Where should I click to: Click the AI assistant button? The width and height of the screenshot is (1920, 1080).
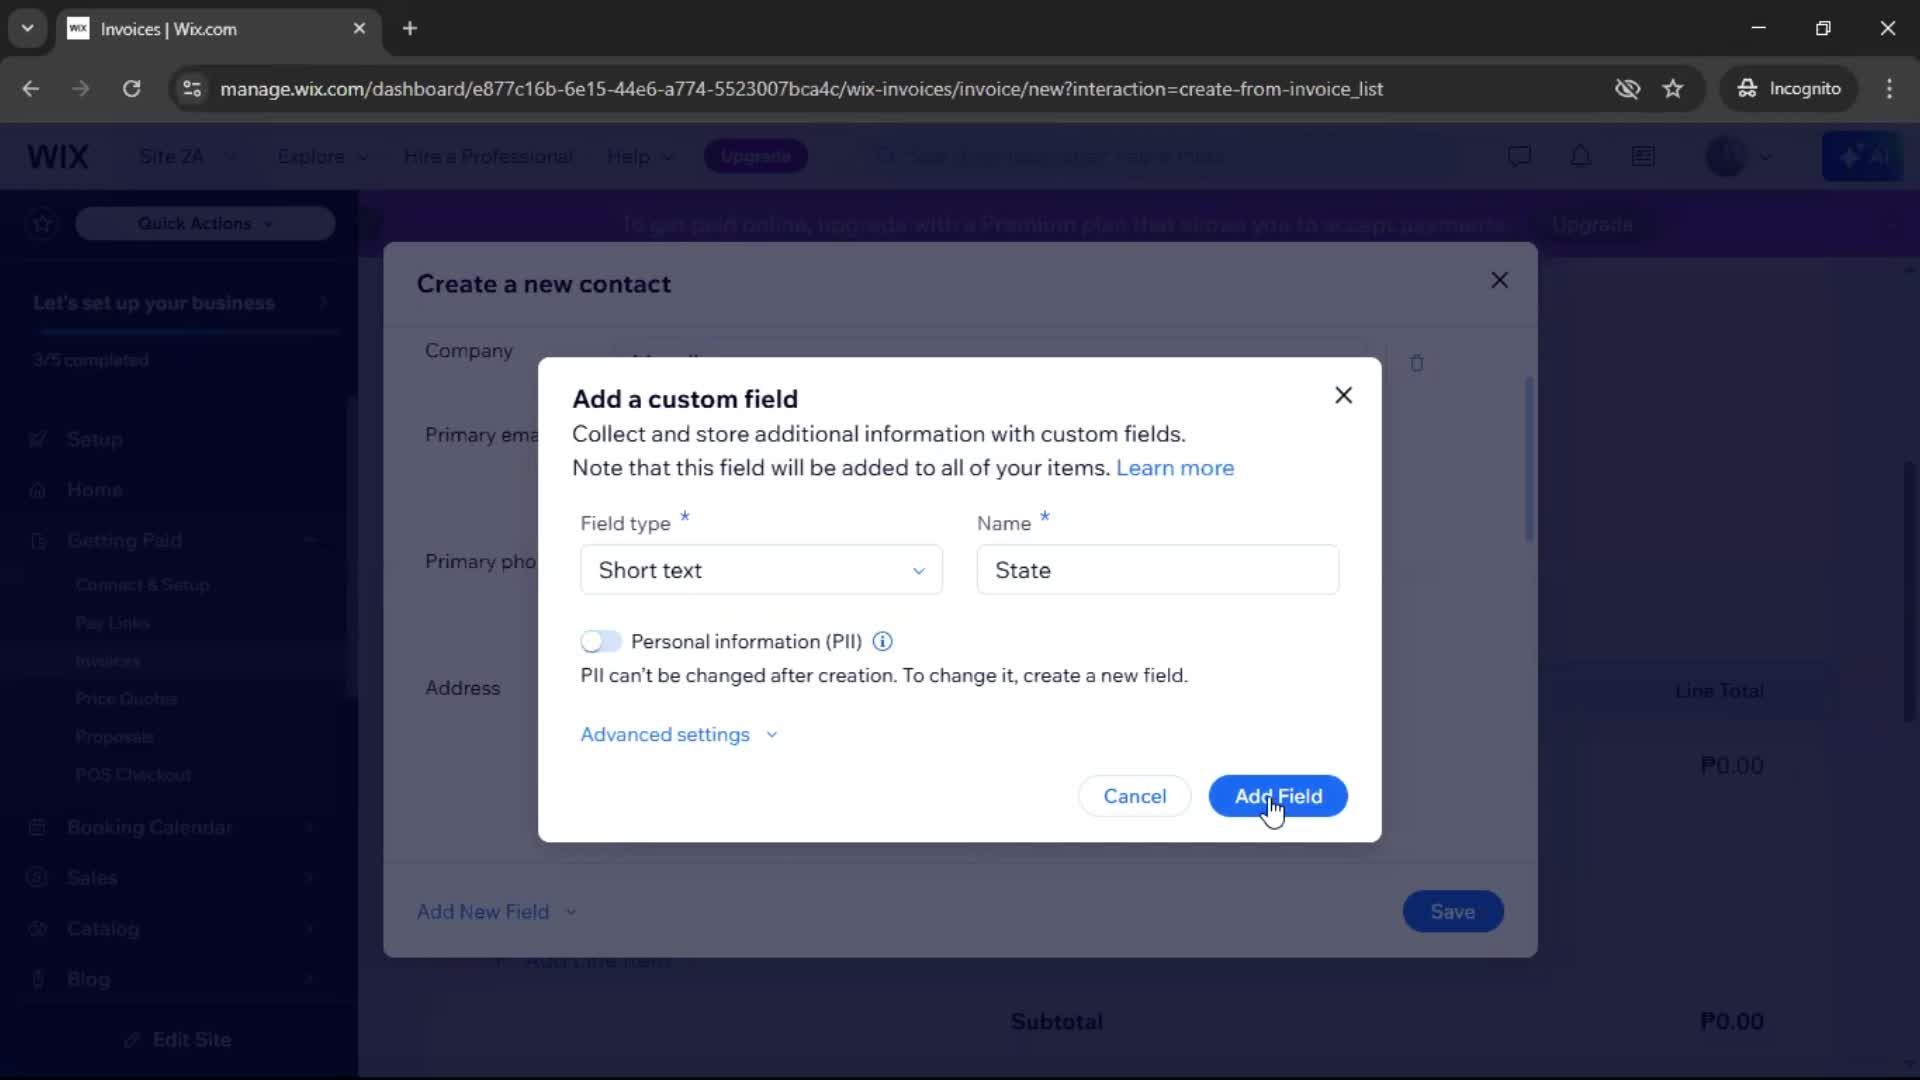click(1862, 156)
